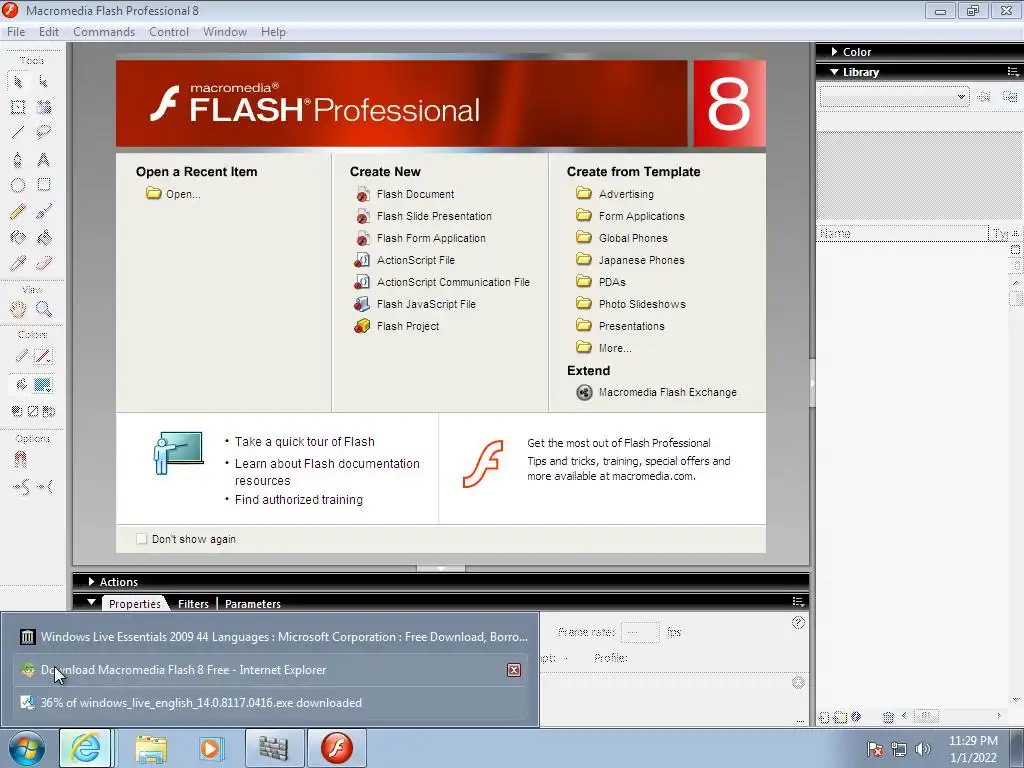
Task: Select the Hand tool
Action: [18, 309]
